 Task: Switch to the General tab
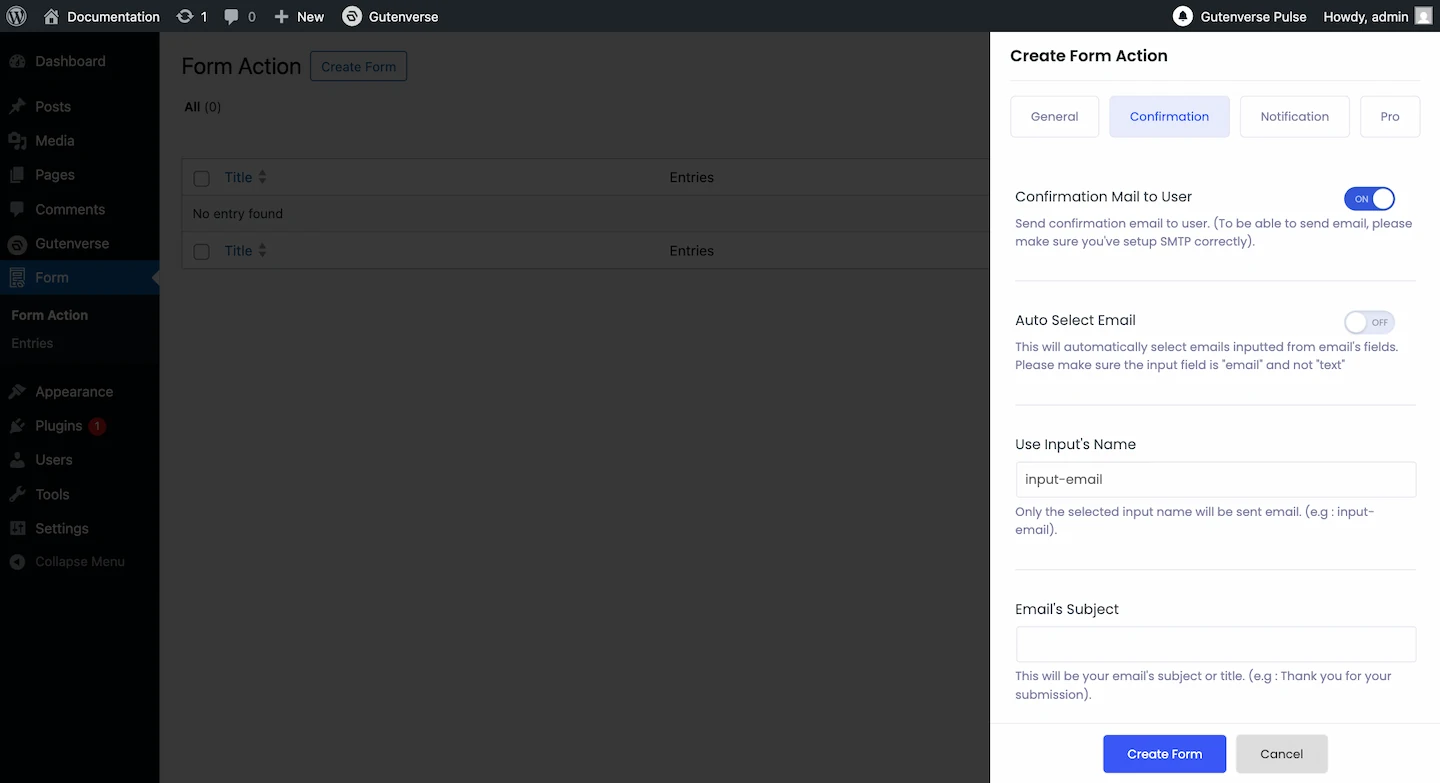pyautogui.click(x=1054, y=117)
